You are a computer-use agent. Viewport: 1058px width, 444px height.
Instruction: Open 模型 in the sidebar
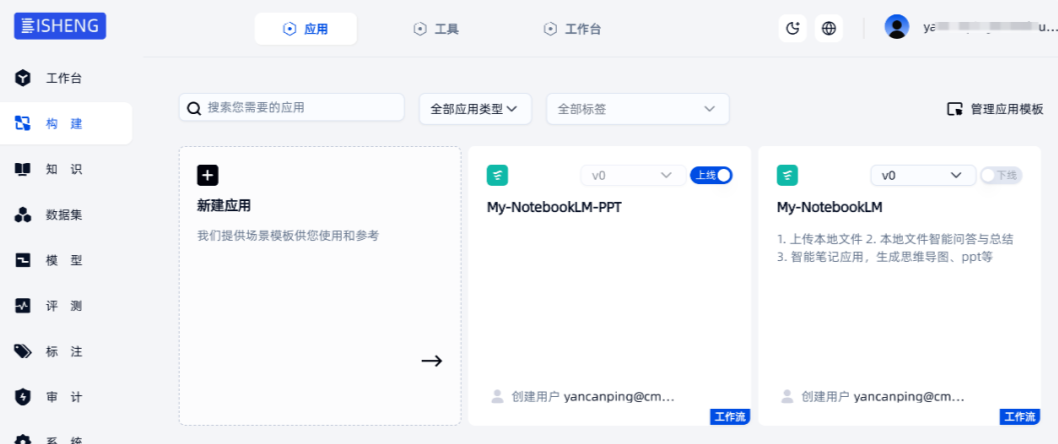66,260
